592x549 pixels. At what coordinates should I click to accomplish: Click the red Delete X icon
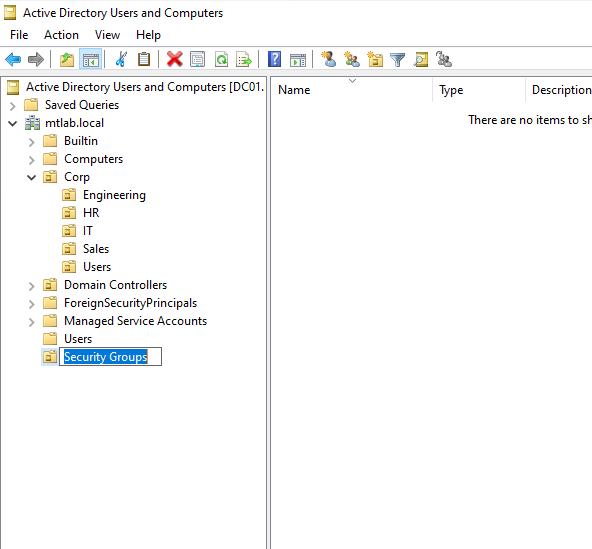pos(174,59)
